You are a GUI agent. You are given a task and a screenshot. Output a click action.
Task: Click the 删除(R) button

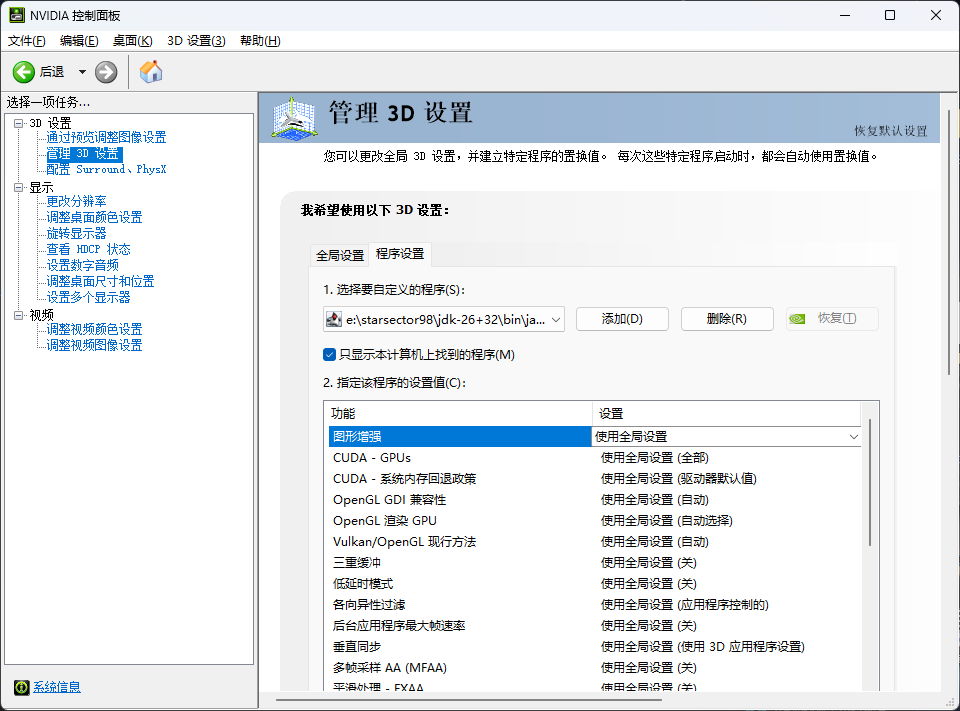(727, 319)
